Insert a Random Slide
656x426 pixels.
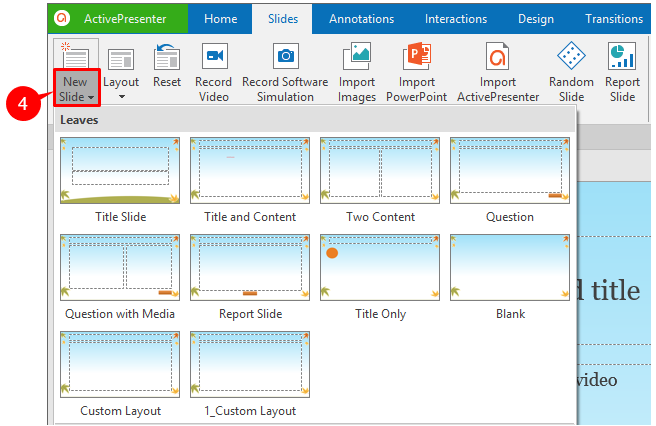click(571, 72)
